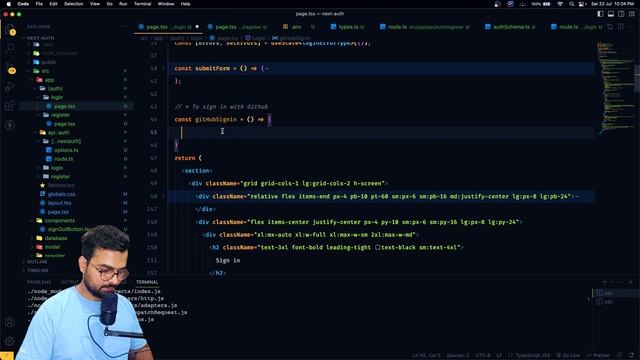Click the LF end-of-line indicator
The width and height of the screenshot is (640, 360).
(x=499, y=356)
